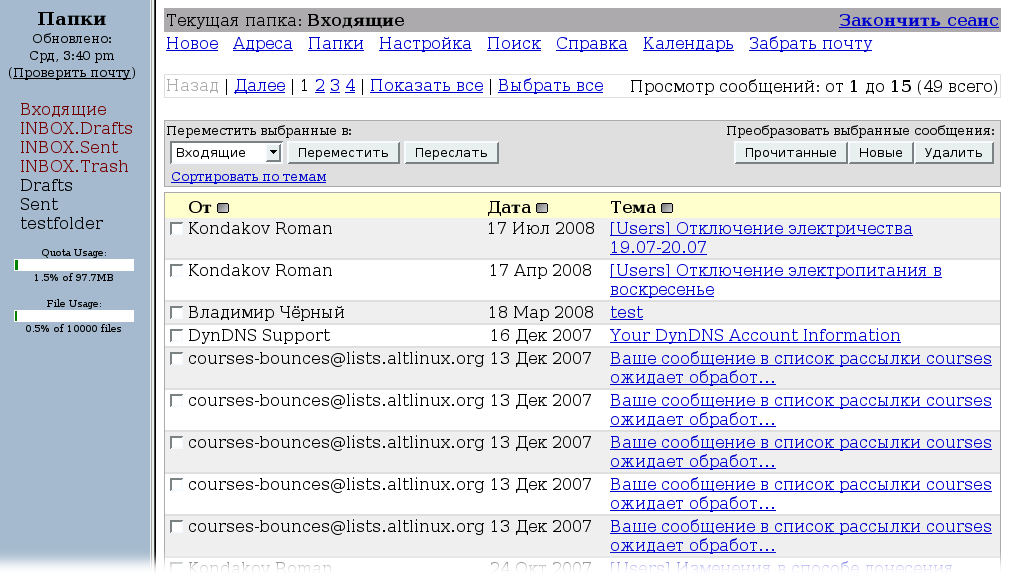Click Сортировать по темам link
This screenshot has height=573, width=1009.
(248, 177)
